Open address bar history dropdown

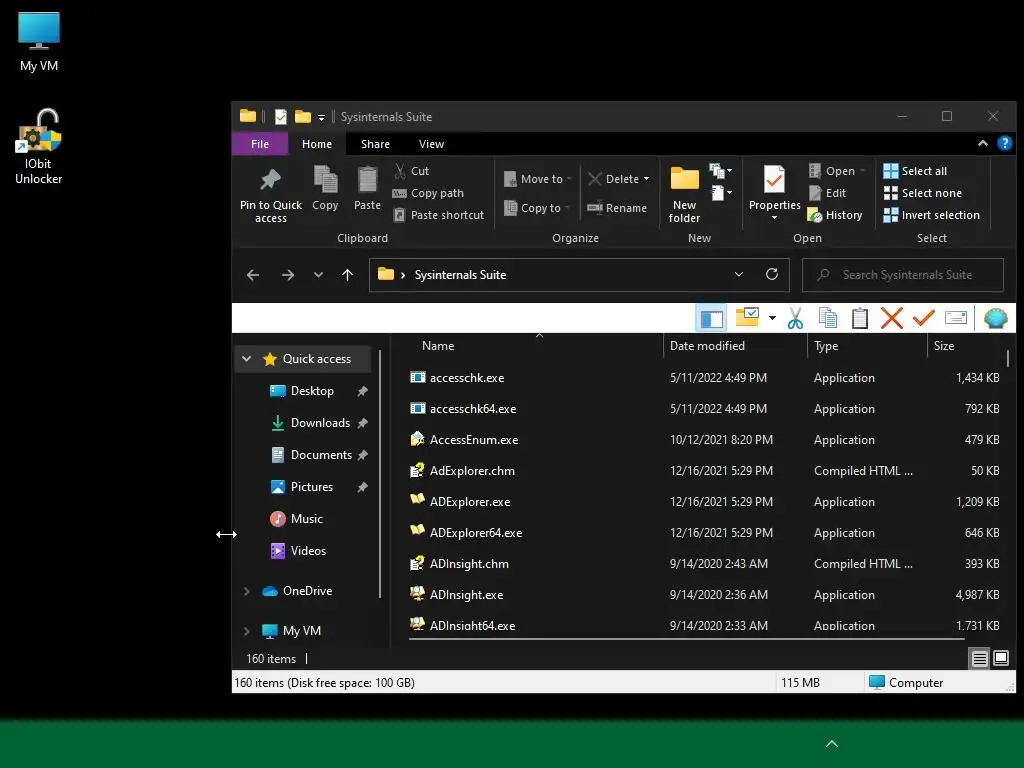coord(739,274)
